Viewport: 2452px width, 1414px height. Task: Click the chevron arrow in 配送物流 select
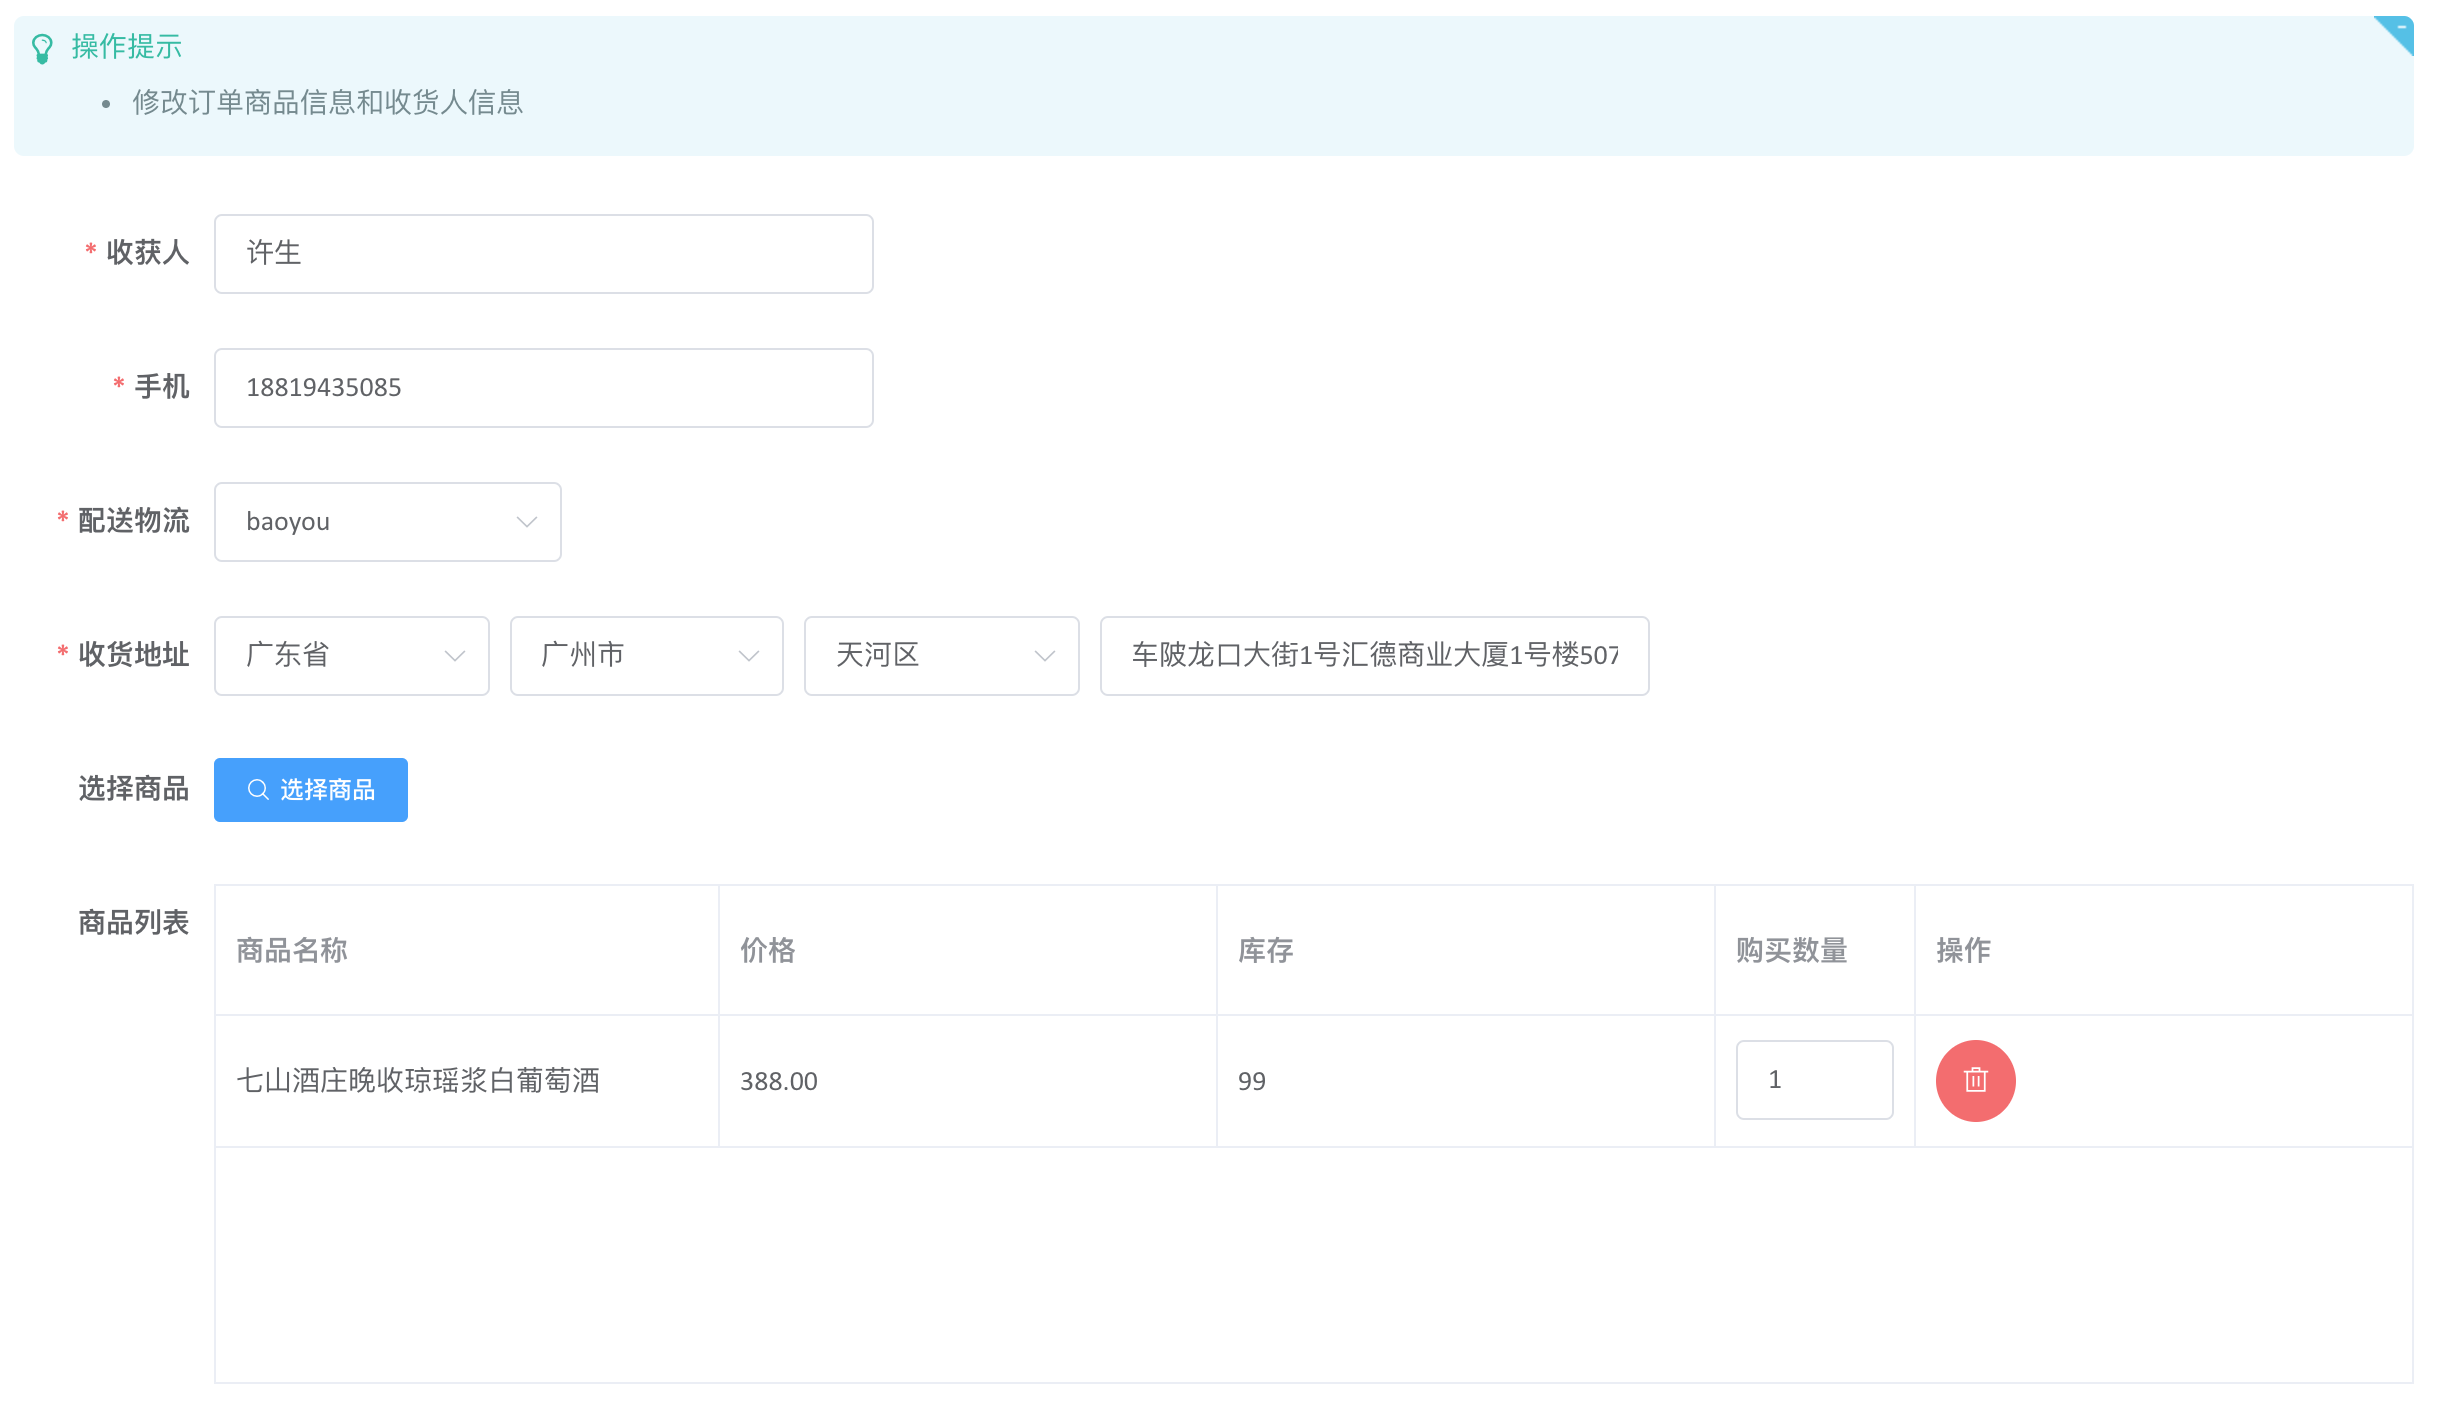(x=527, y=522)
